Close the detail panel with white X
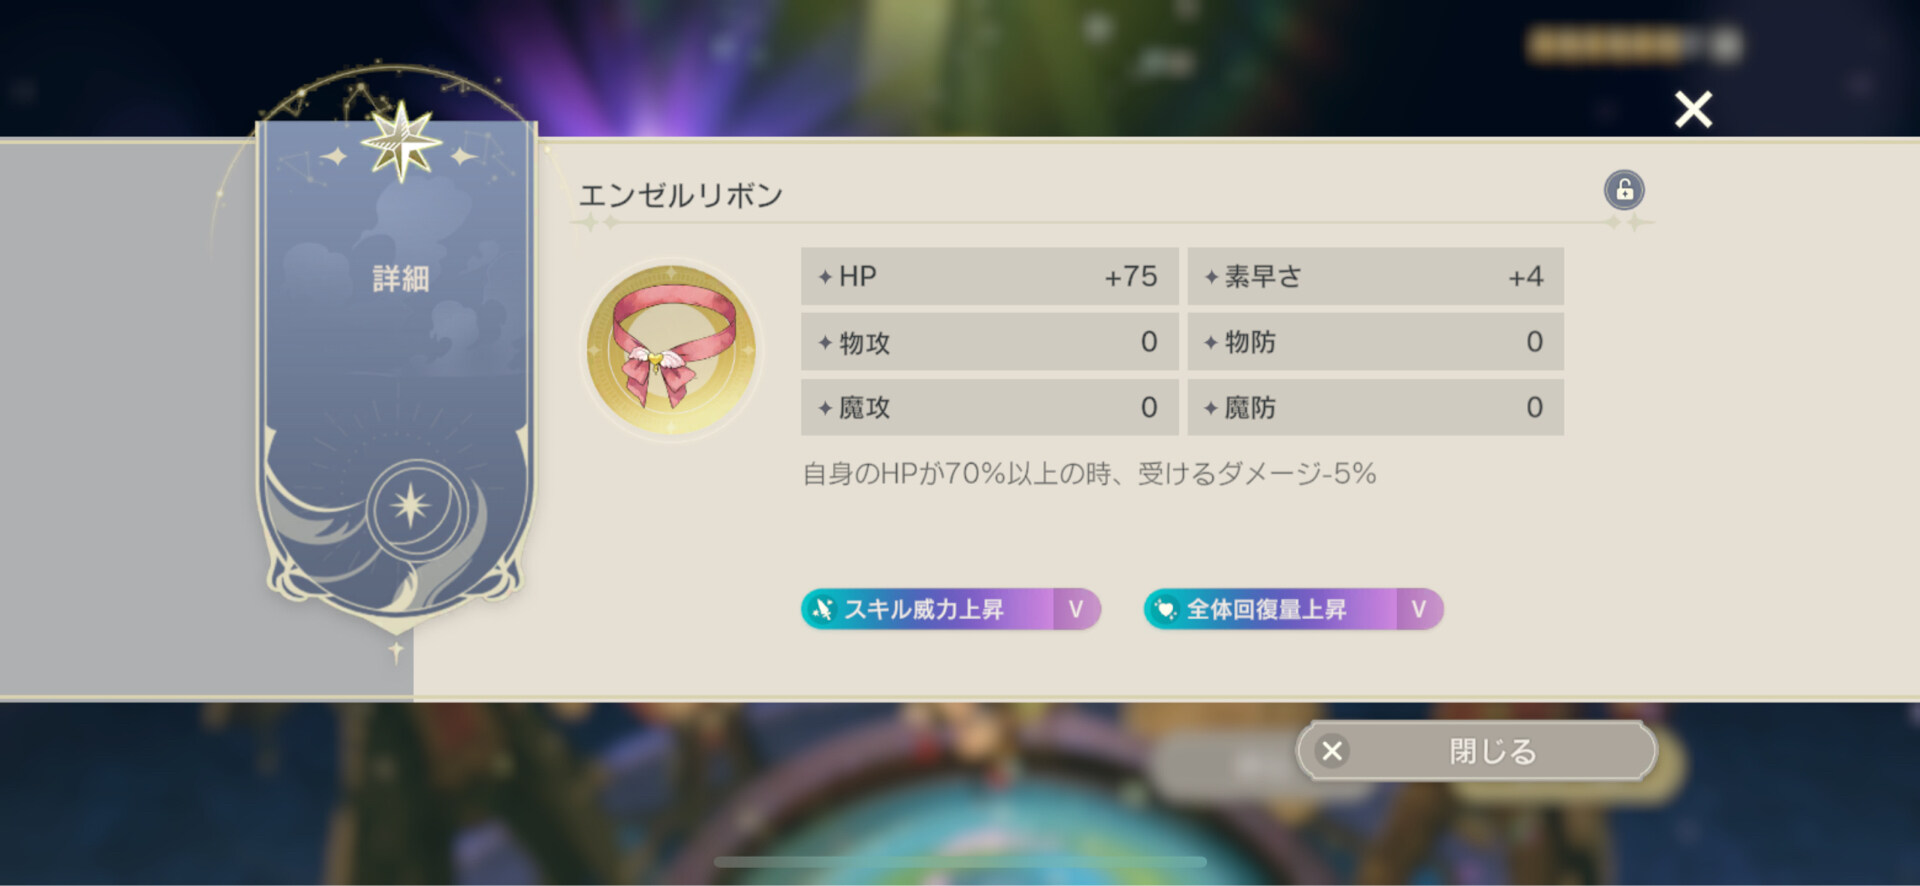 point(1693,110)
